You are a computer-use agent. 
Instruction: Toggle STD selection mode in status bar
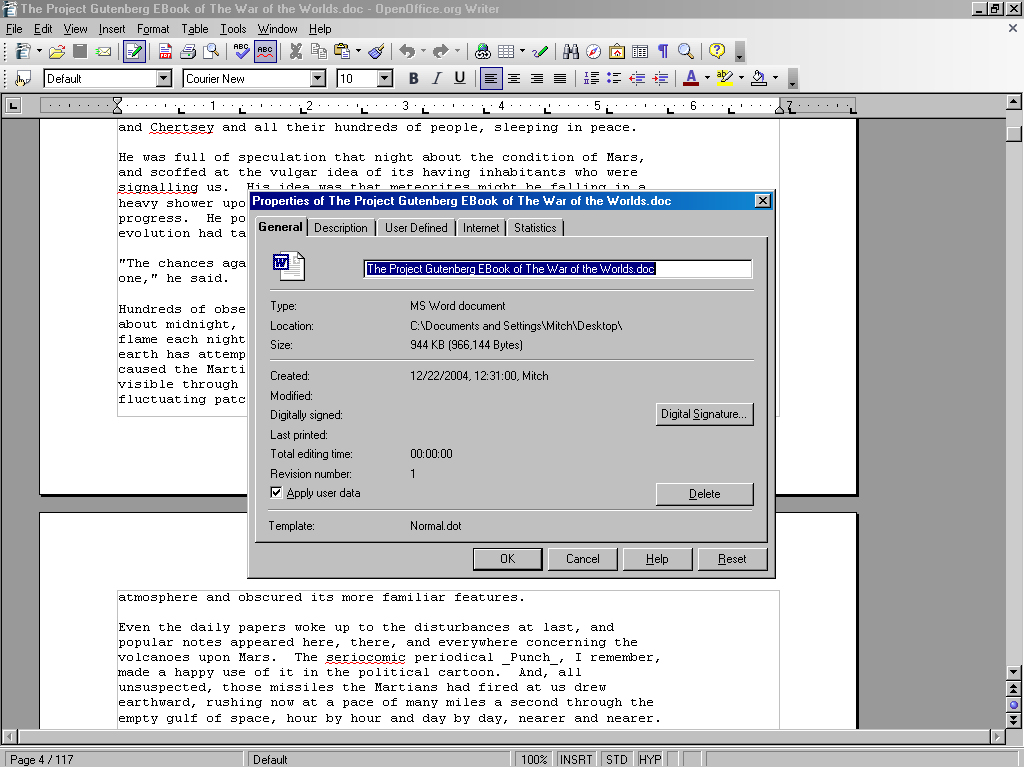pyautogui.click(x=617, y=759)
